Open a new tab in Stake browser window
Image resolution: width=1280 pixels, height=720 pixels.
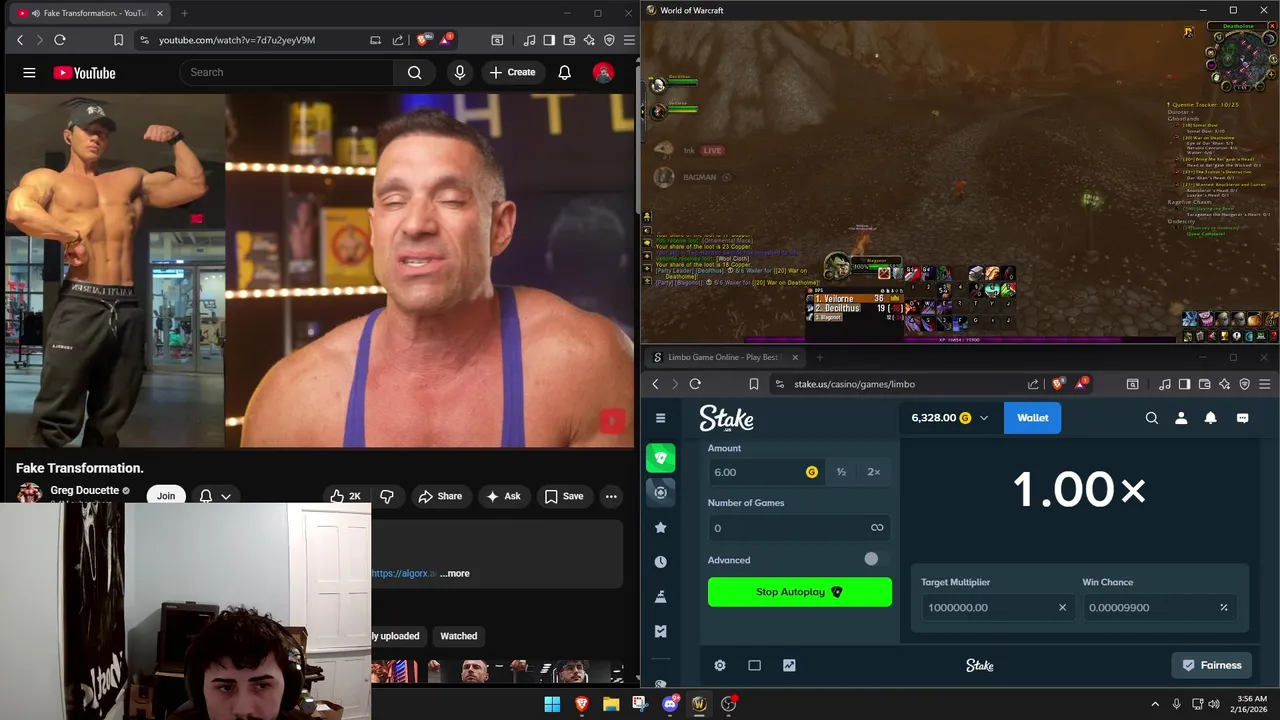pyautogui.click(x=819, y=357)
